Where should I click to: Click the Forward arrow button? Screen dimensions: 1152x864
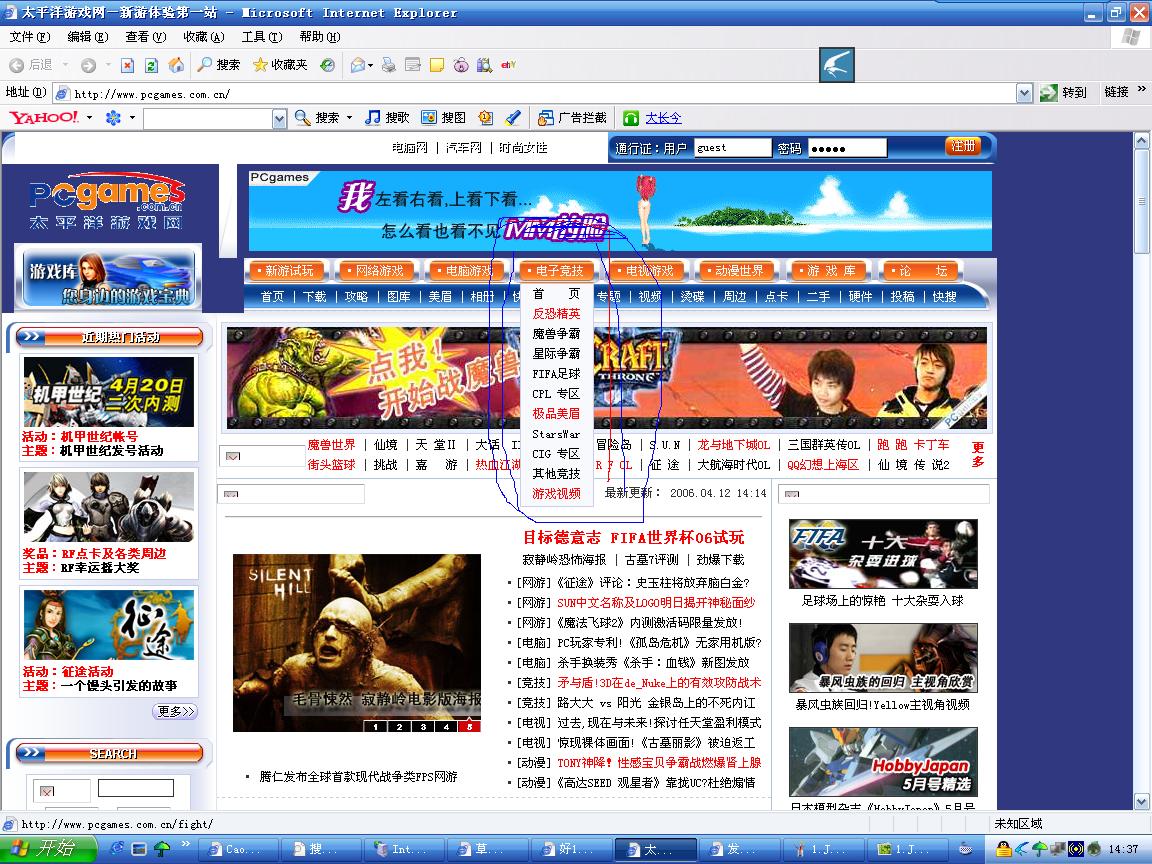(88, 65)
